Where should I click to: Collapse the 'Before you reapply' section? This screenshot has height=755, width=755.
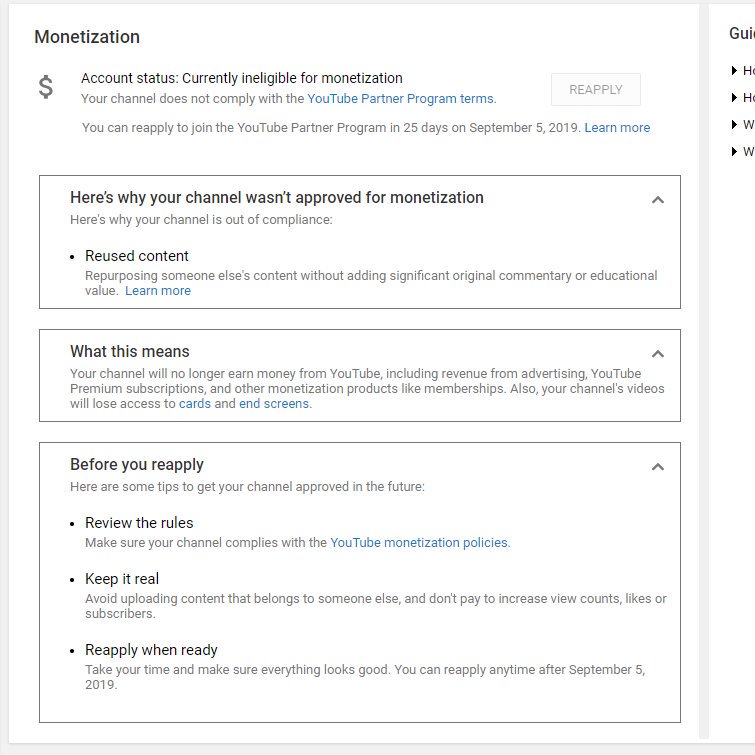click(x=658, y=467)
